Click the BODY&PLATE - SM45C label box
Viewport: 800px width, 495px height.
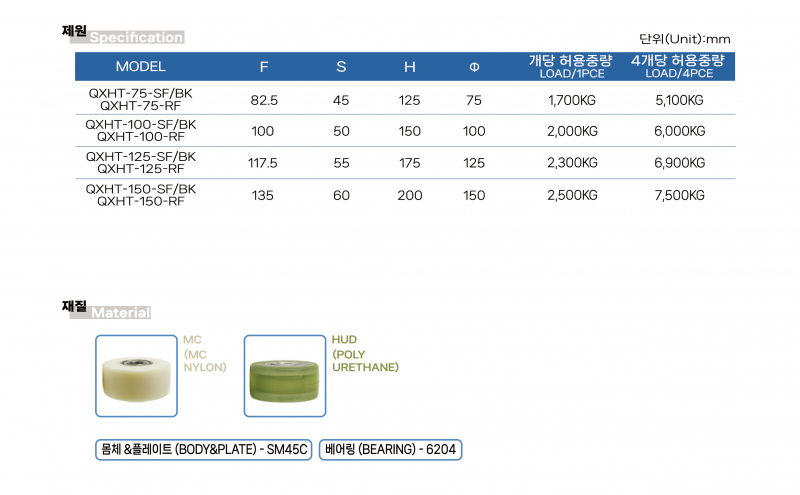pyautogui.click(x=204, y=450)
